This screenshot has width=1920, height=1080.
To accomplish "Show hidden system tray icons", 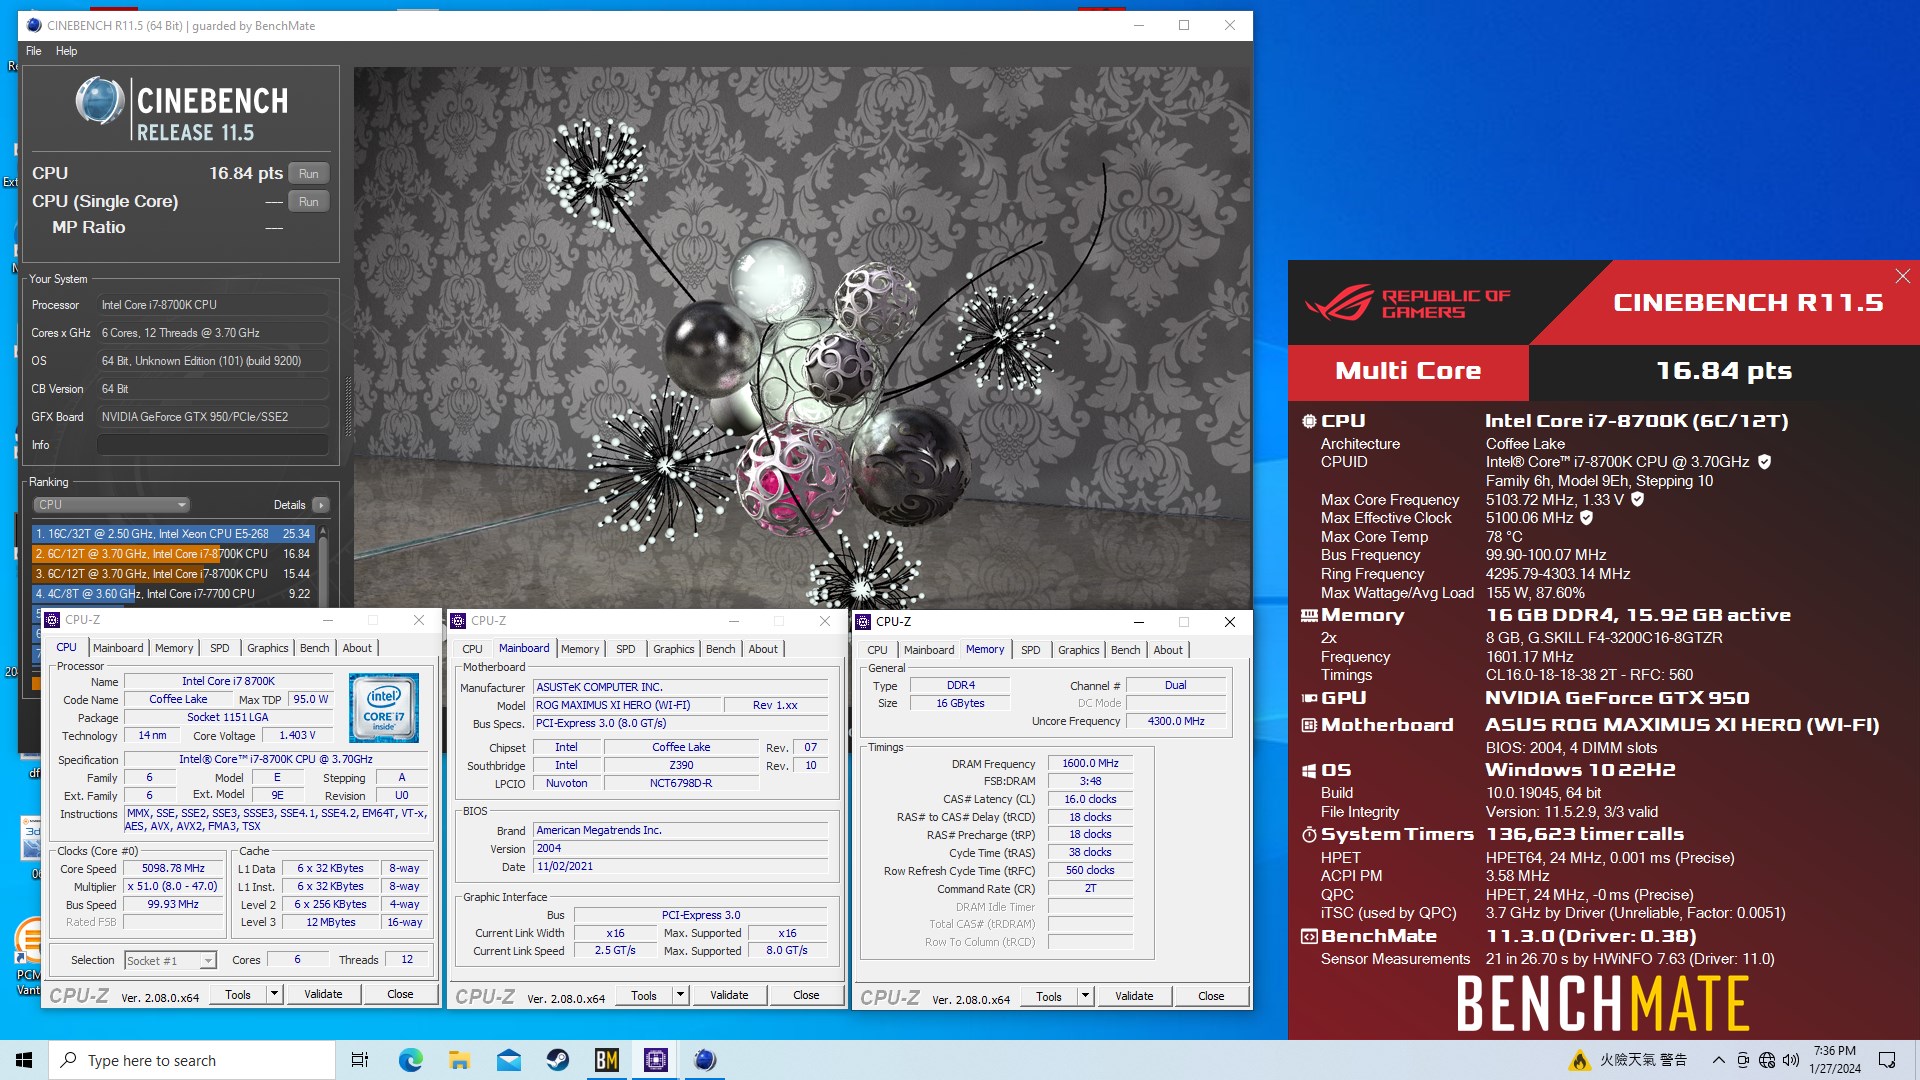I will coord(1718,1060).
